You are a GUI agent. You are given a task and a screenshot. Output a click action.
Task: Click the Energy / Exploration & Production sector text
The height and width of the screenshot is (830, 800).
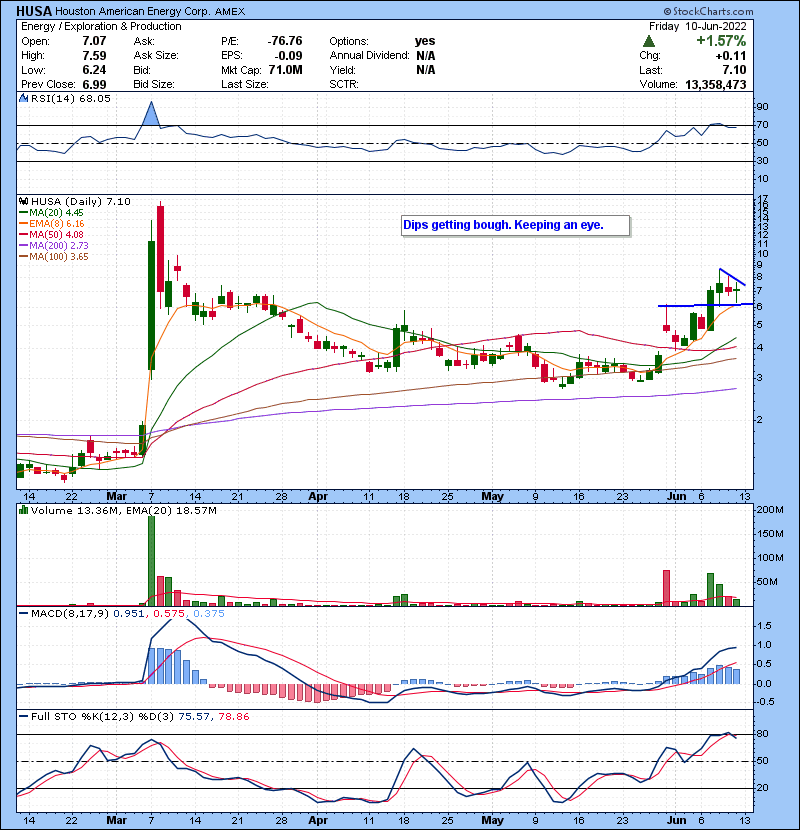tap(102, 25)
